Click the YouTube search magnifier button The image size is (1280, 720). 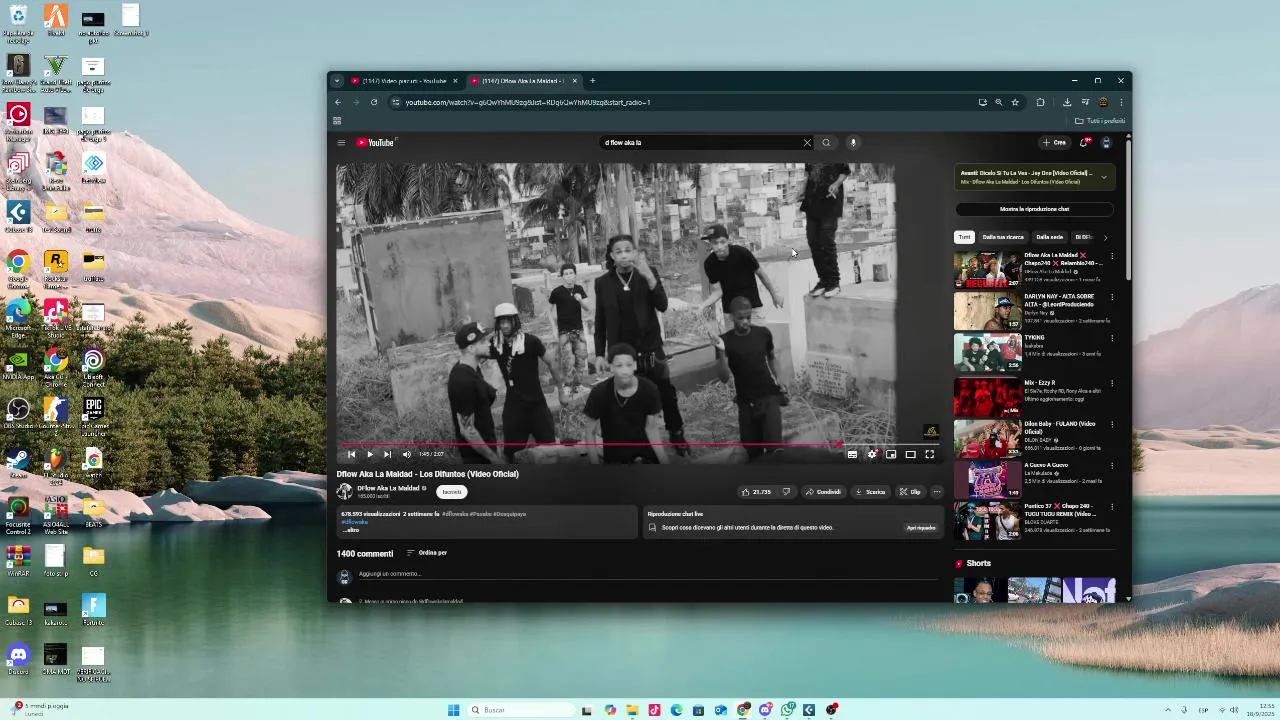[826, 143]
